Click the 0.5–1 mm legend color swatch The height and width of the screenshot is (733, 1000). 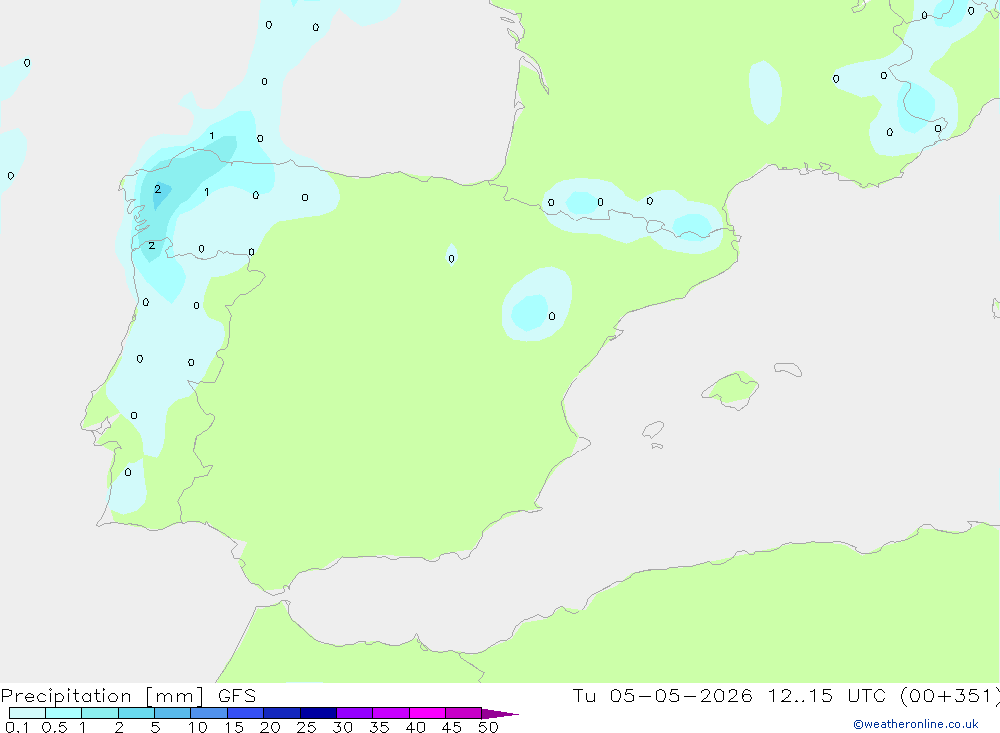(x=64, y=713)
